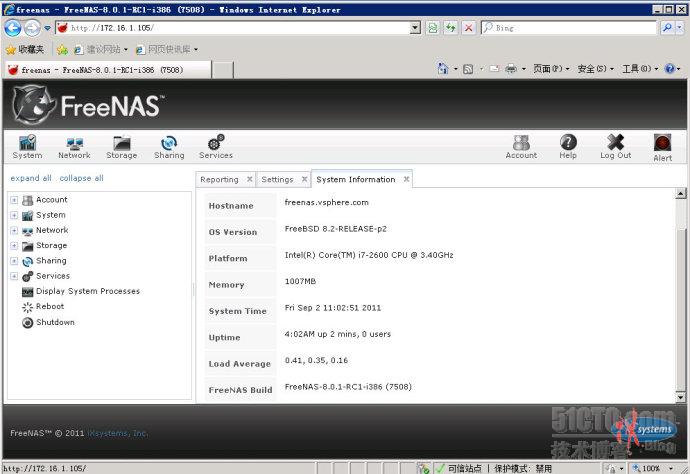This screenshot has width=690, height=474.
Task: Open a new browser tab button
Action: coord(222,70)
